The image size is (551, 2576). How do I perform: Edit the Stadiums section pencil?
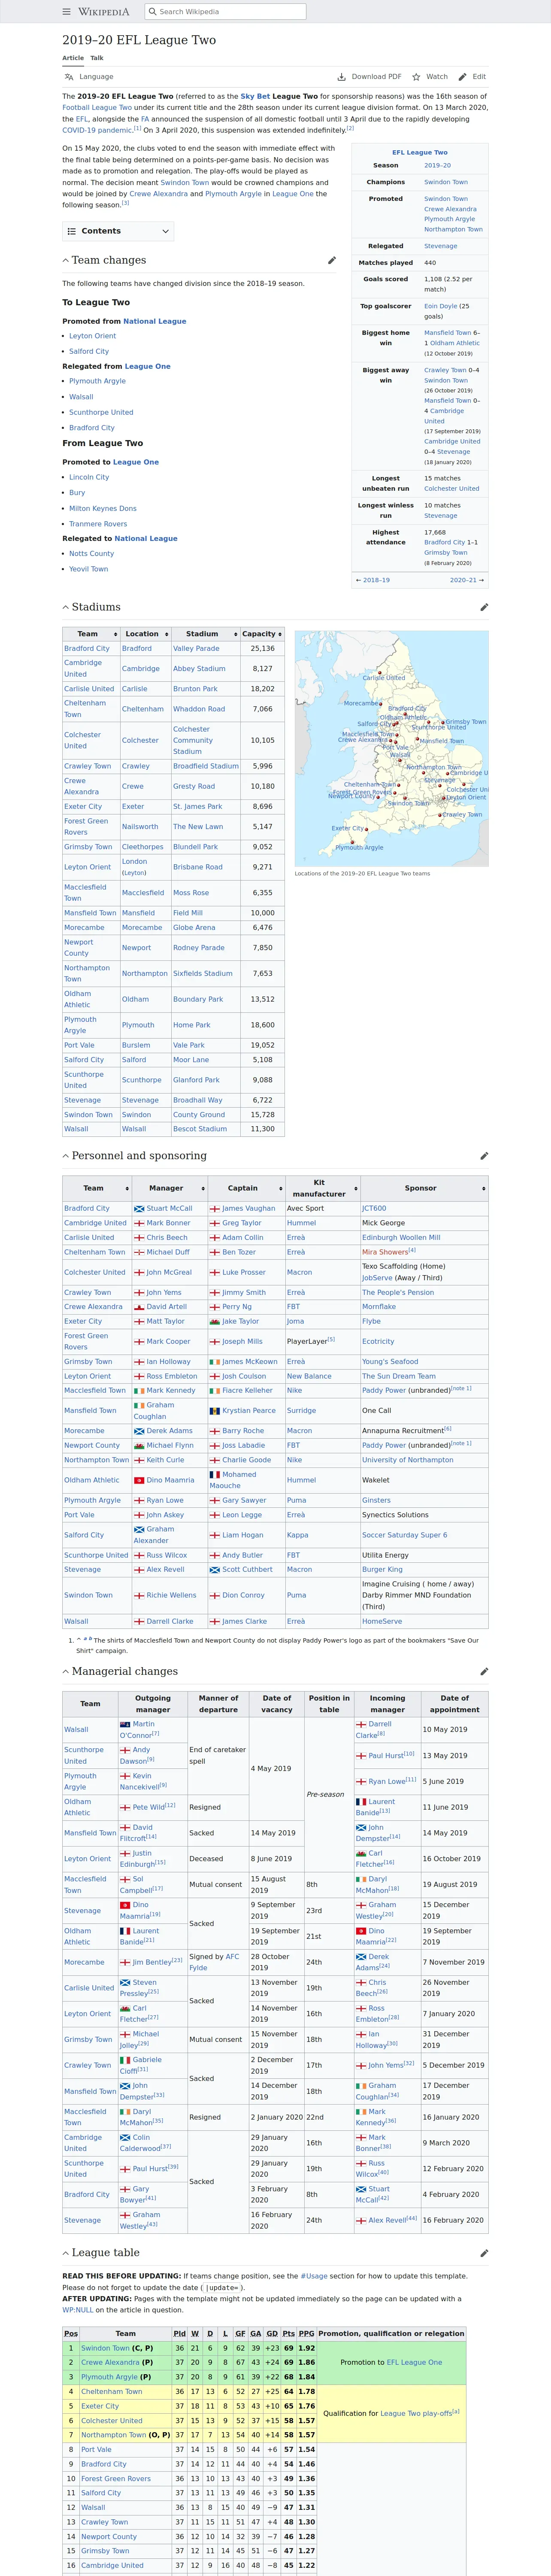tap(484, 607)
